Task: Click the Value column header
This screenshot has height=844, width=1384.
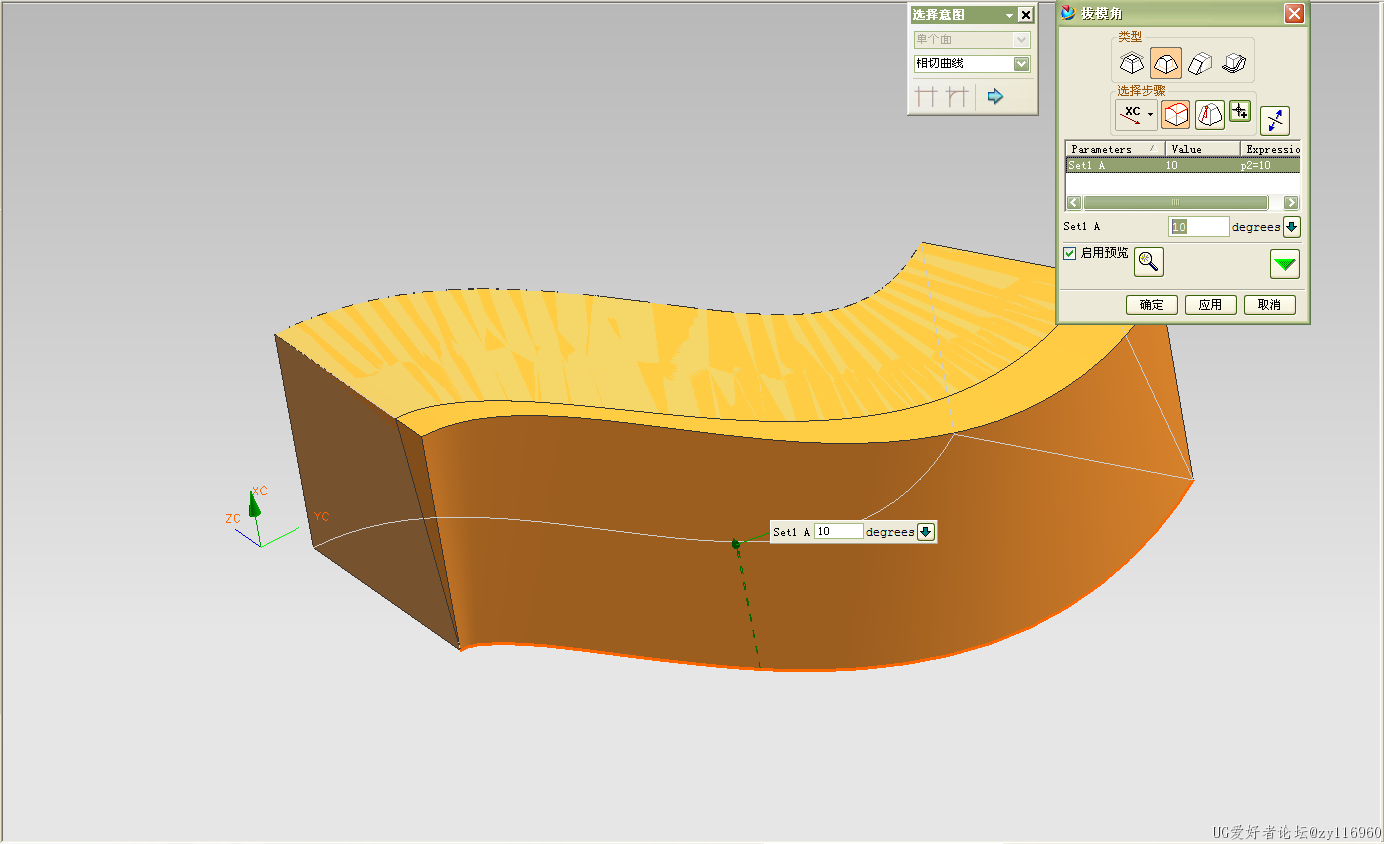Action: pyautogui.click(x=1203, y=149)
